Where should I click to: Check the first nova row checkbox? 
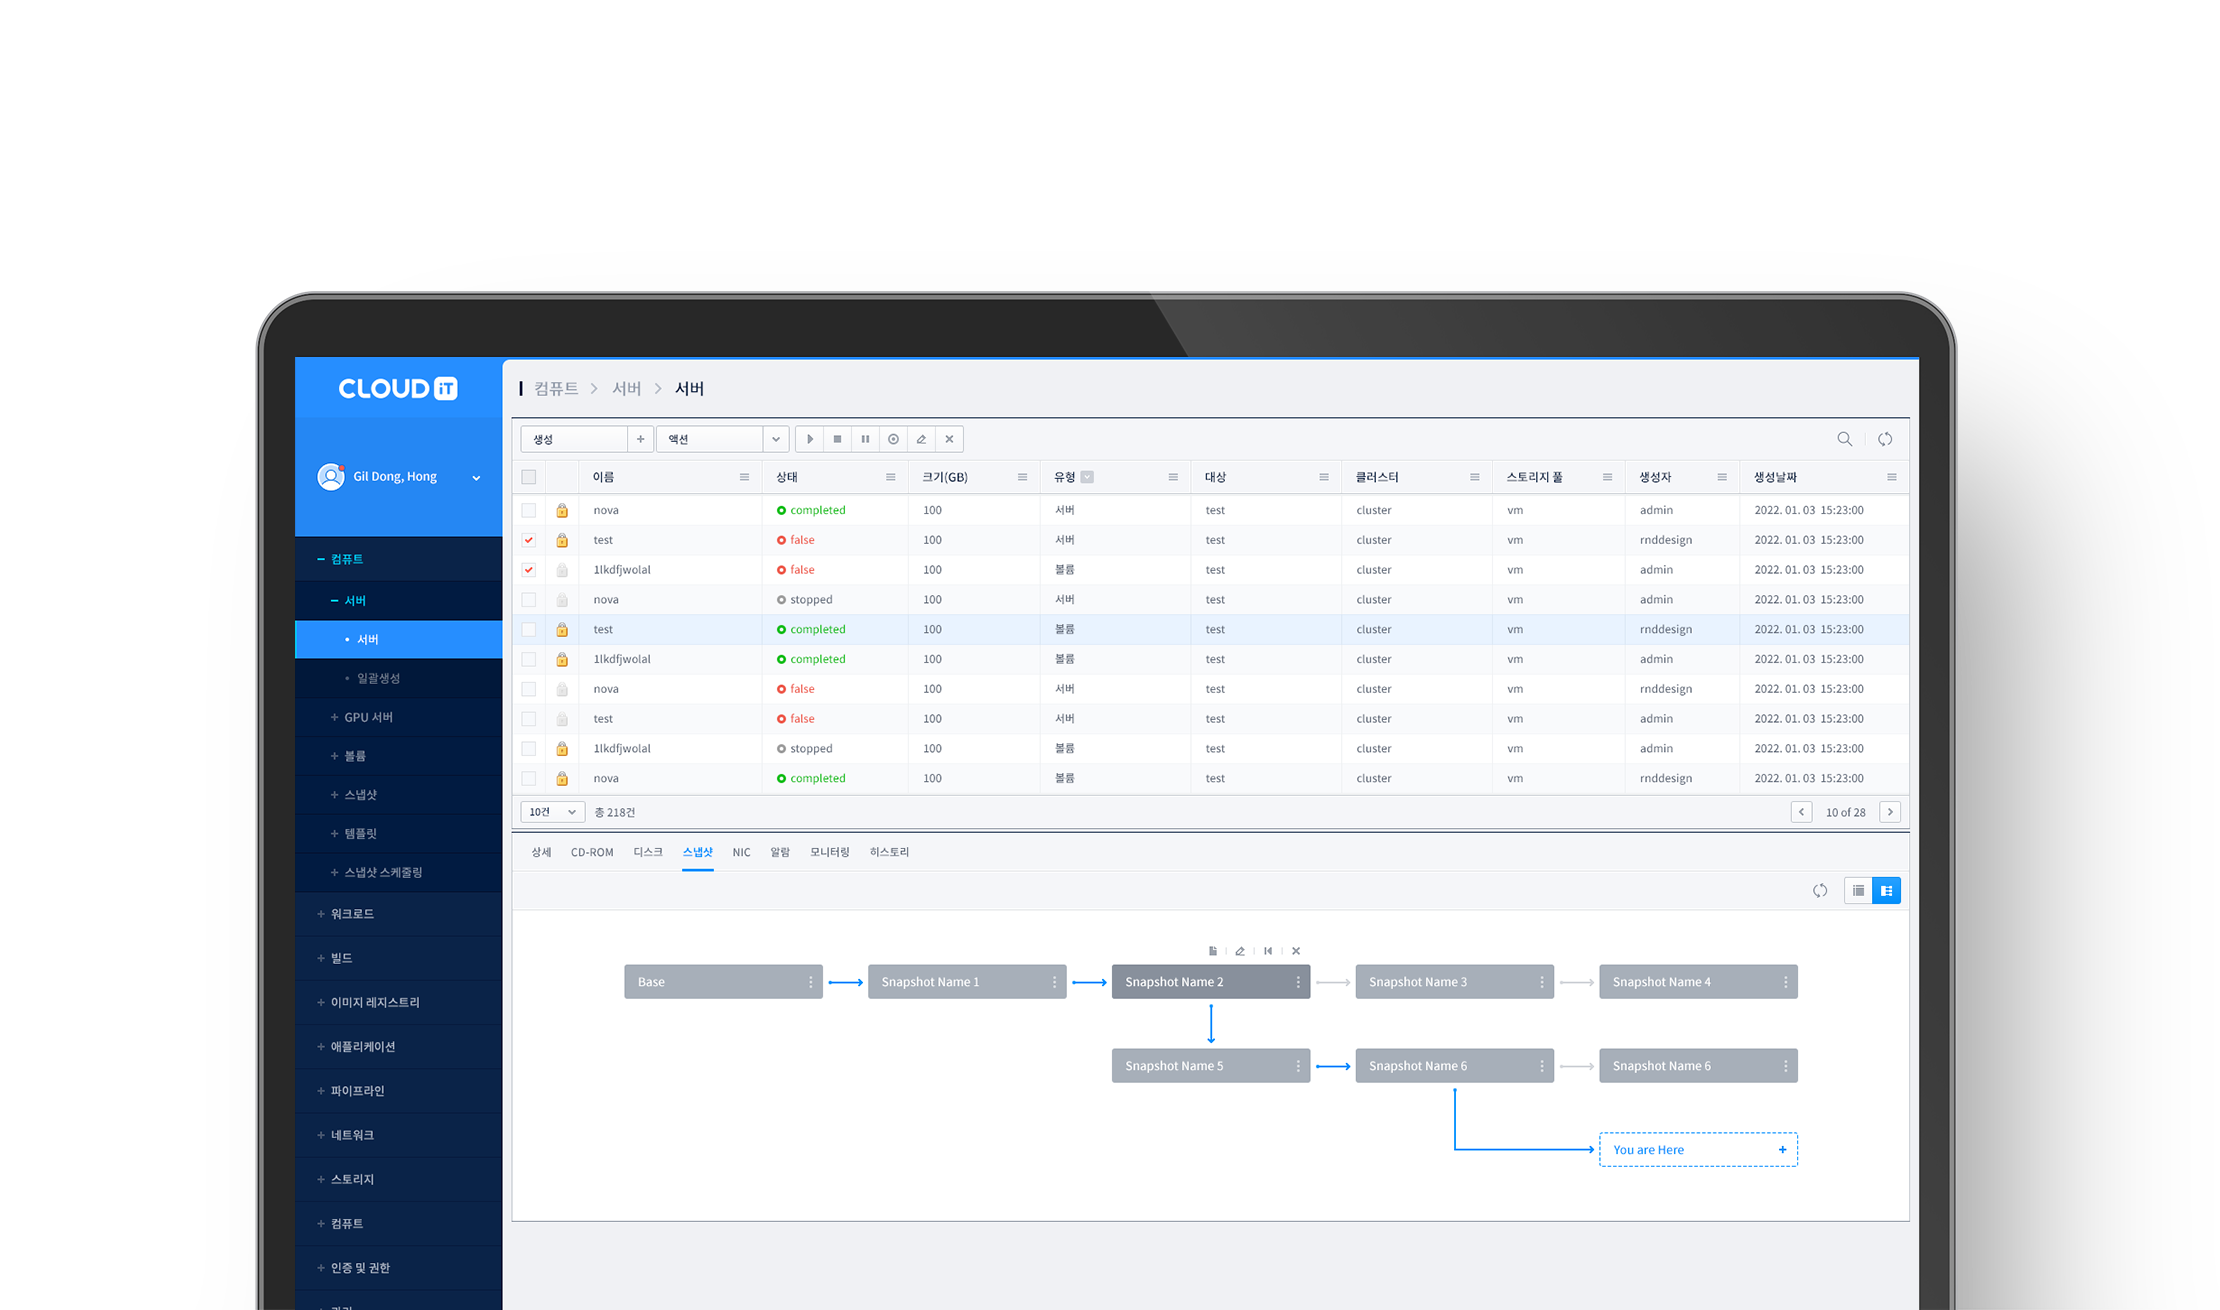click(529, 510)
